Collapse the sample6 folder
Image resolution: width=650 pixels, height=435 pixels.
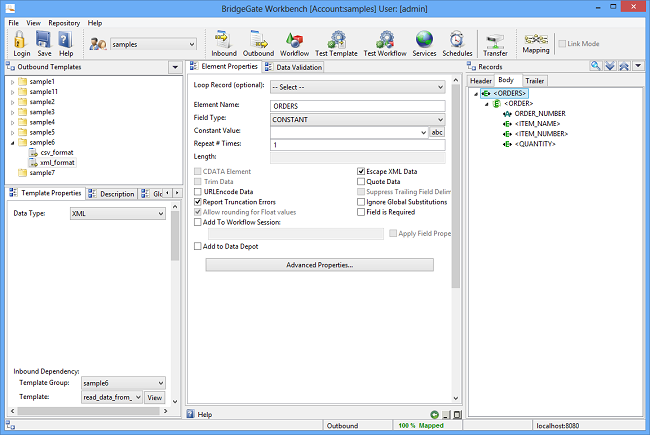(x=12, y=143)
